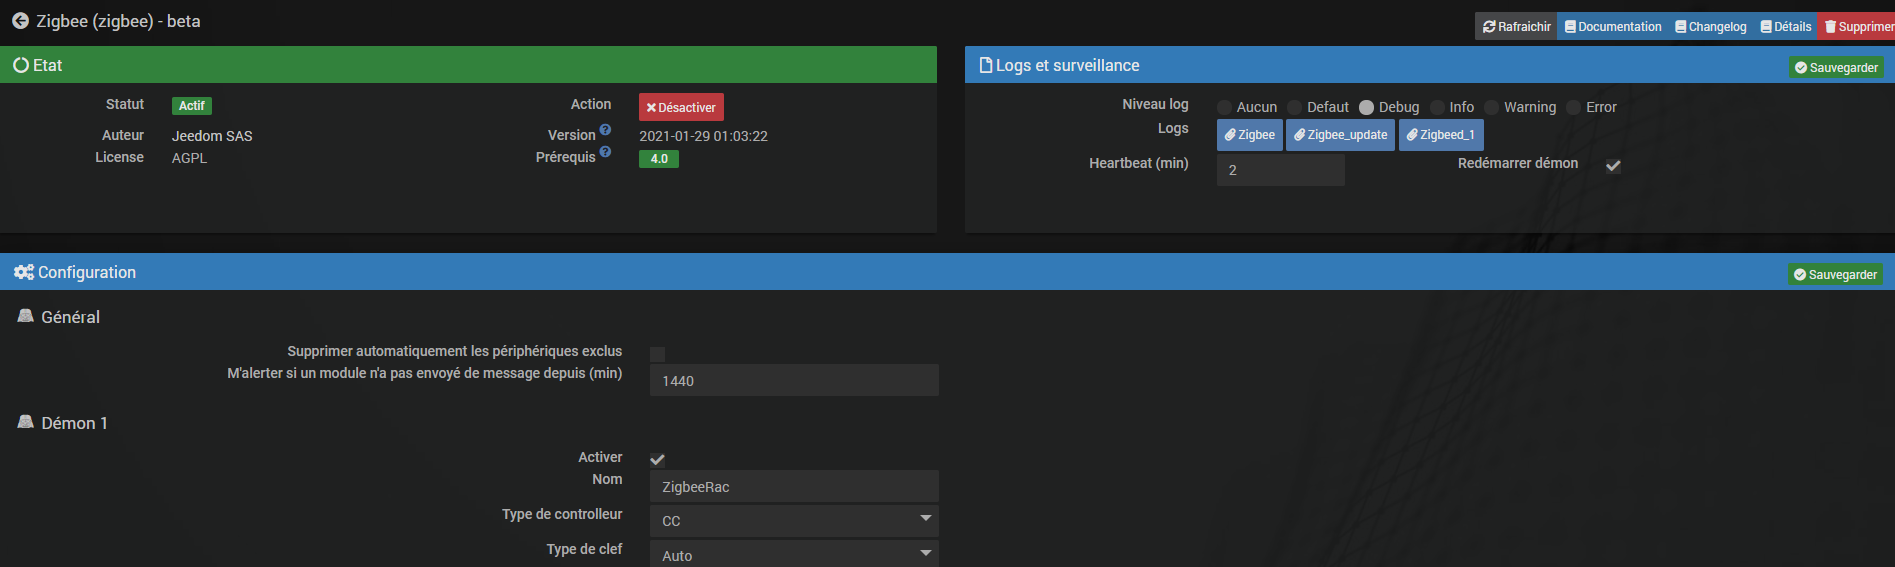Click the help icon next to Prérequis
The height and width of the screenshot is (567, 1895).
(605, 152)
